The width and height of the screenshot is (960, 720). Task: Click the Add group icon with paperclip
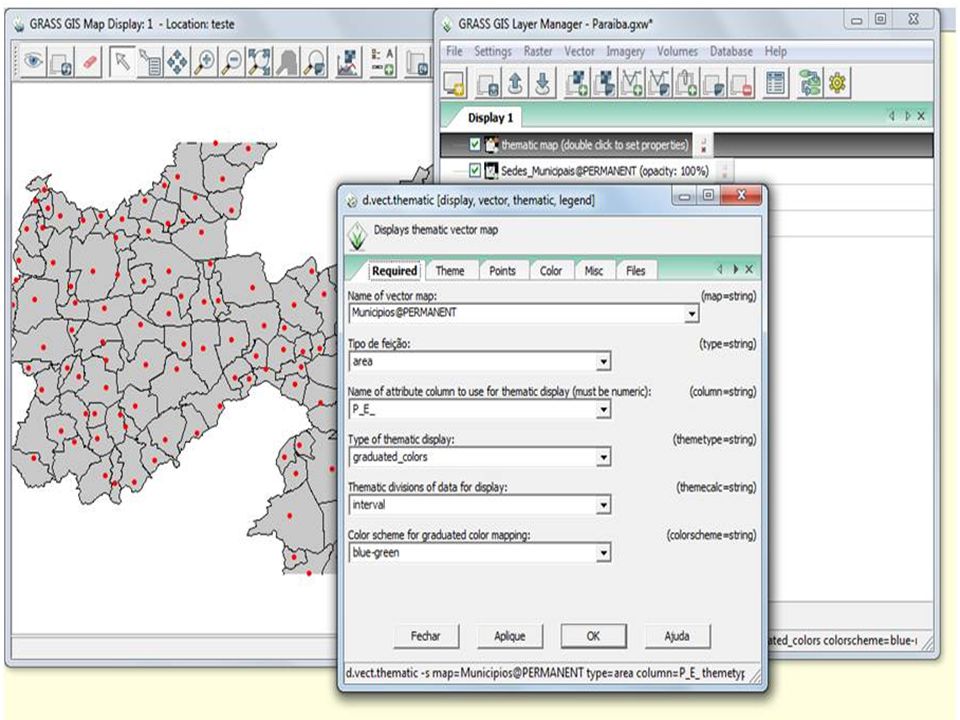coord(686,84)
